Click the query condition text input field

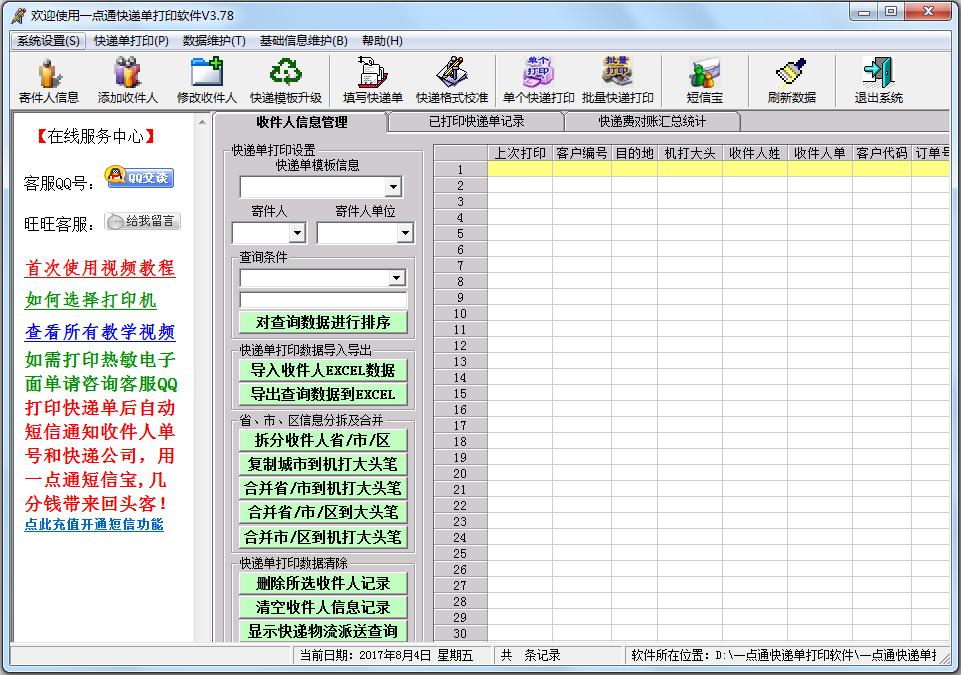[x=323, y=300]
